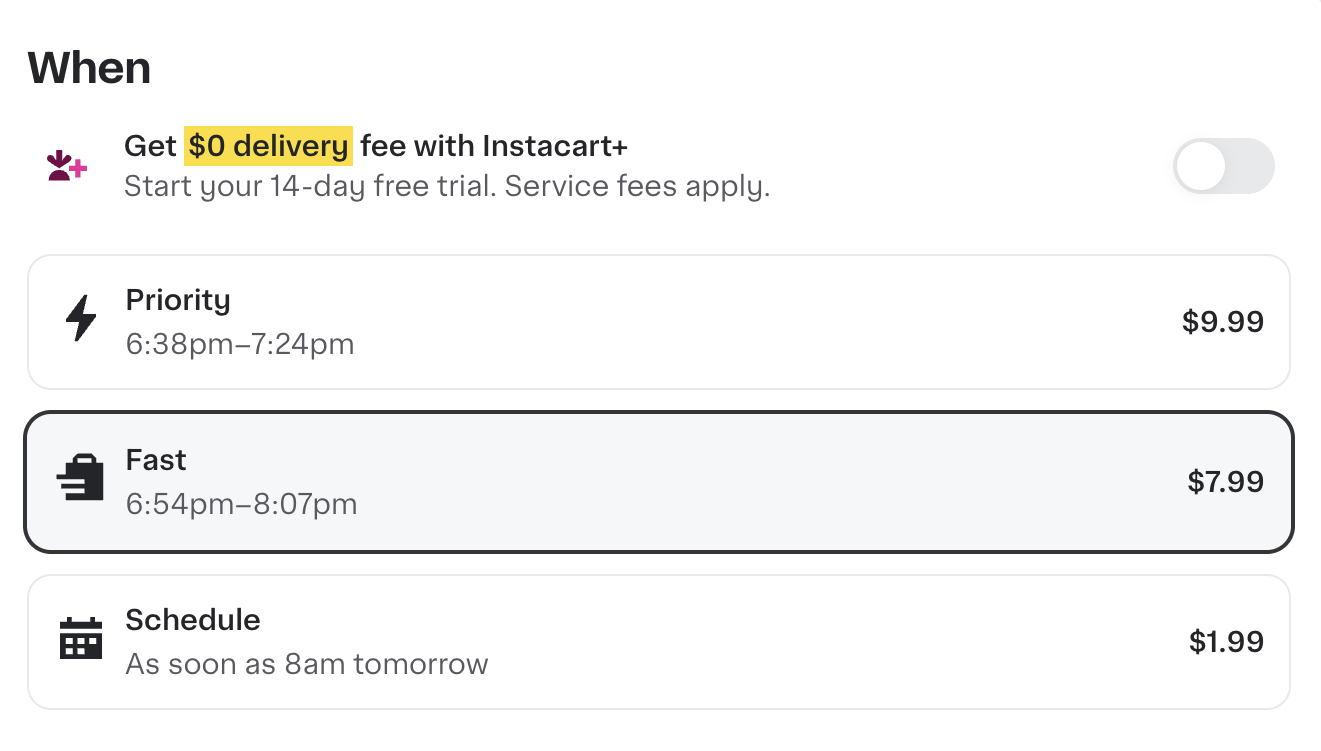Select the Priority delivery option

click(x=659, y=321)
